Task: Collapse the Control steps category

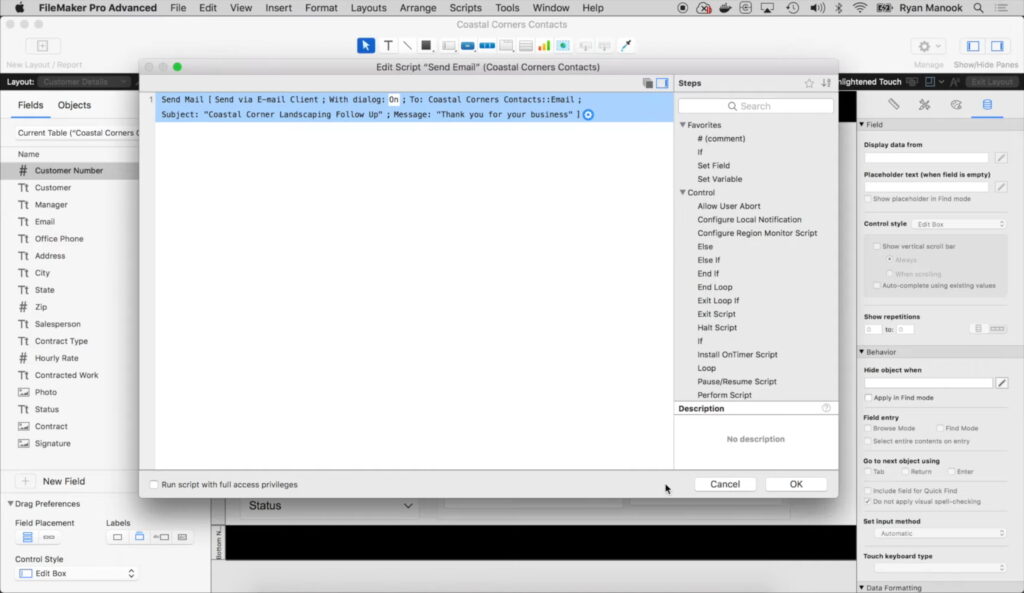Action: pyautogui.click(x=682, y=193)
